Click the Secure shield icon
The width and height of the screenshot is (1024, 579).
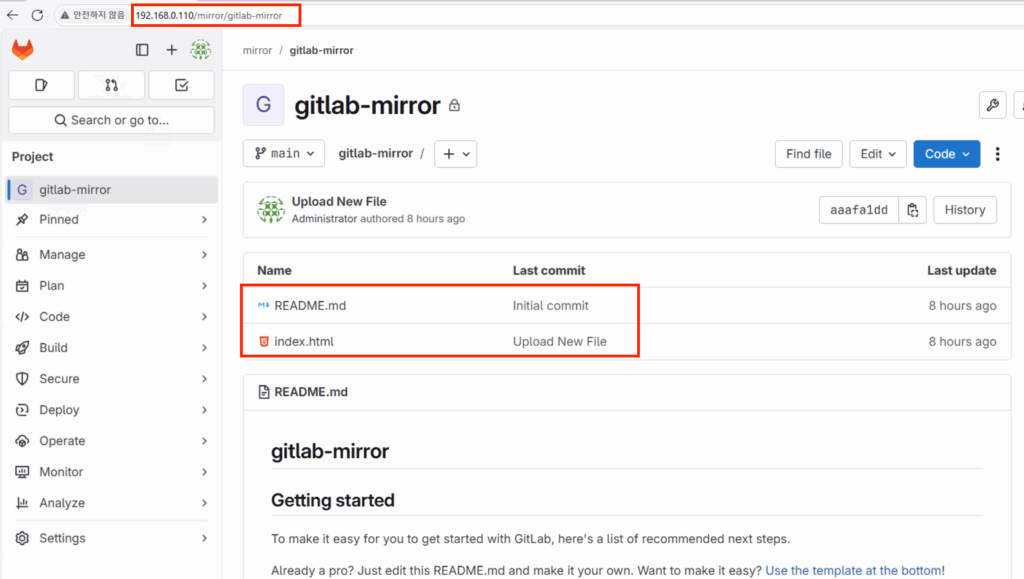22,379
